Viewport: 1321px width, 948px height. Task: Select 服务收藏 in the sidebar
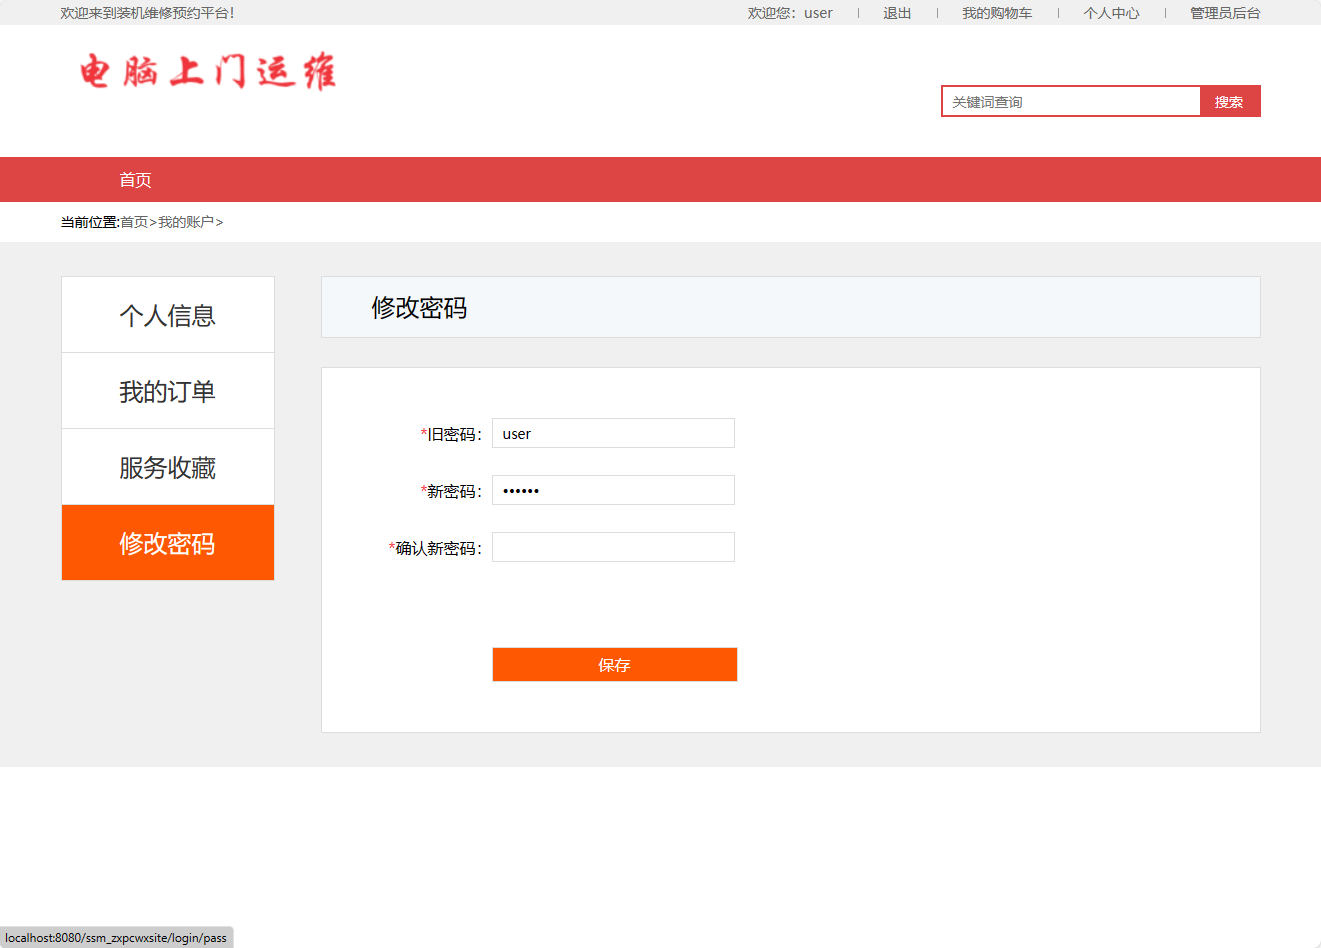click(x=167, y=466)
